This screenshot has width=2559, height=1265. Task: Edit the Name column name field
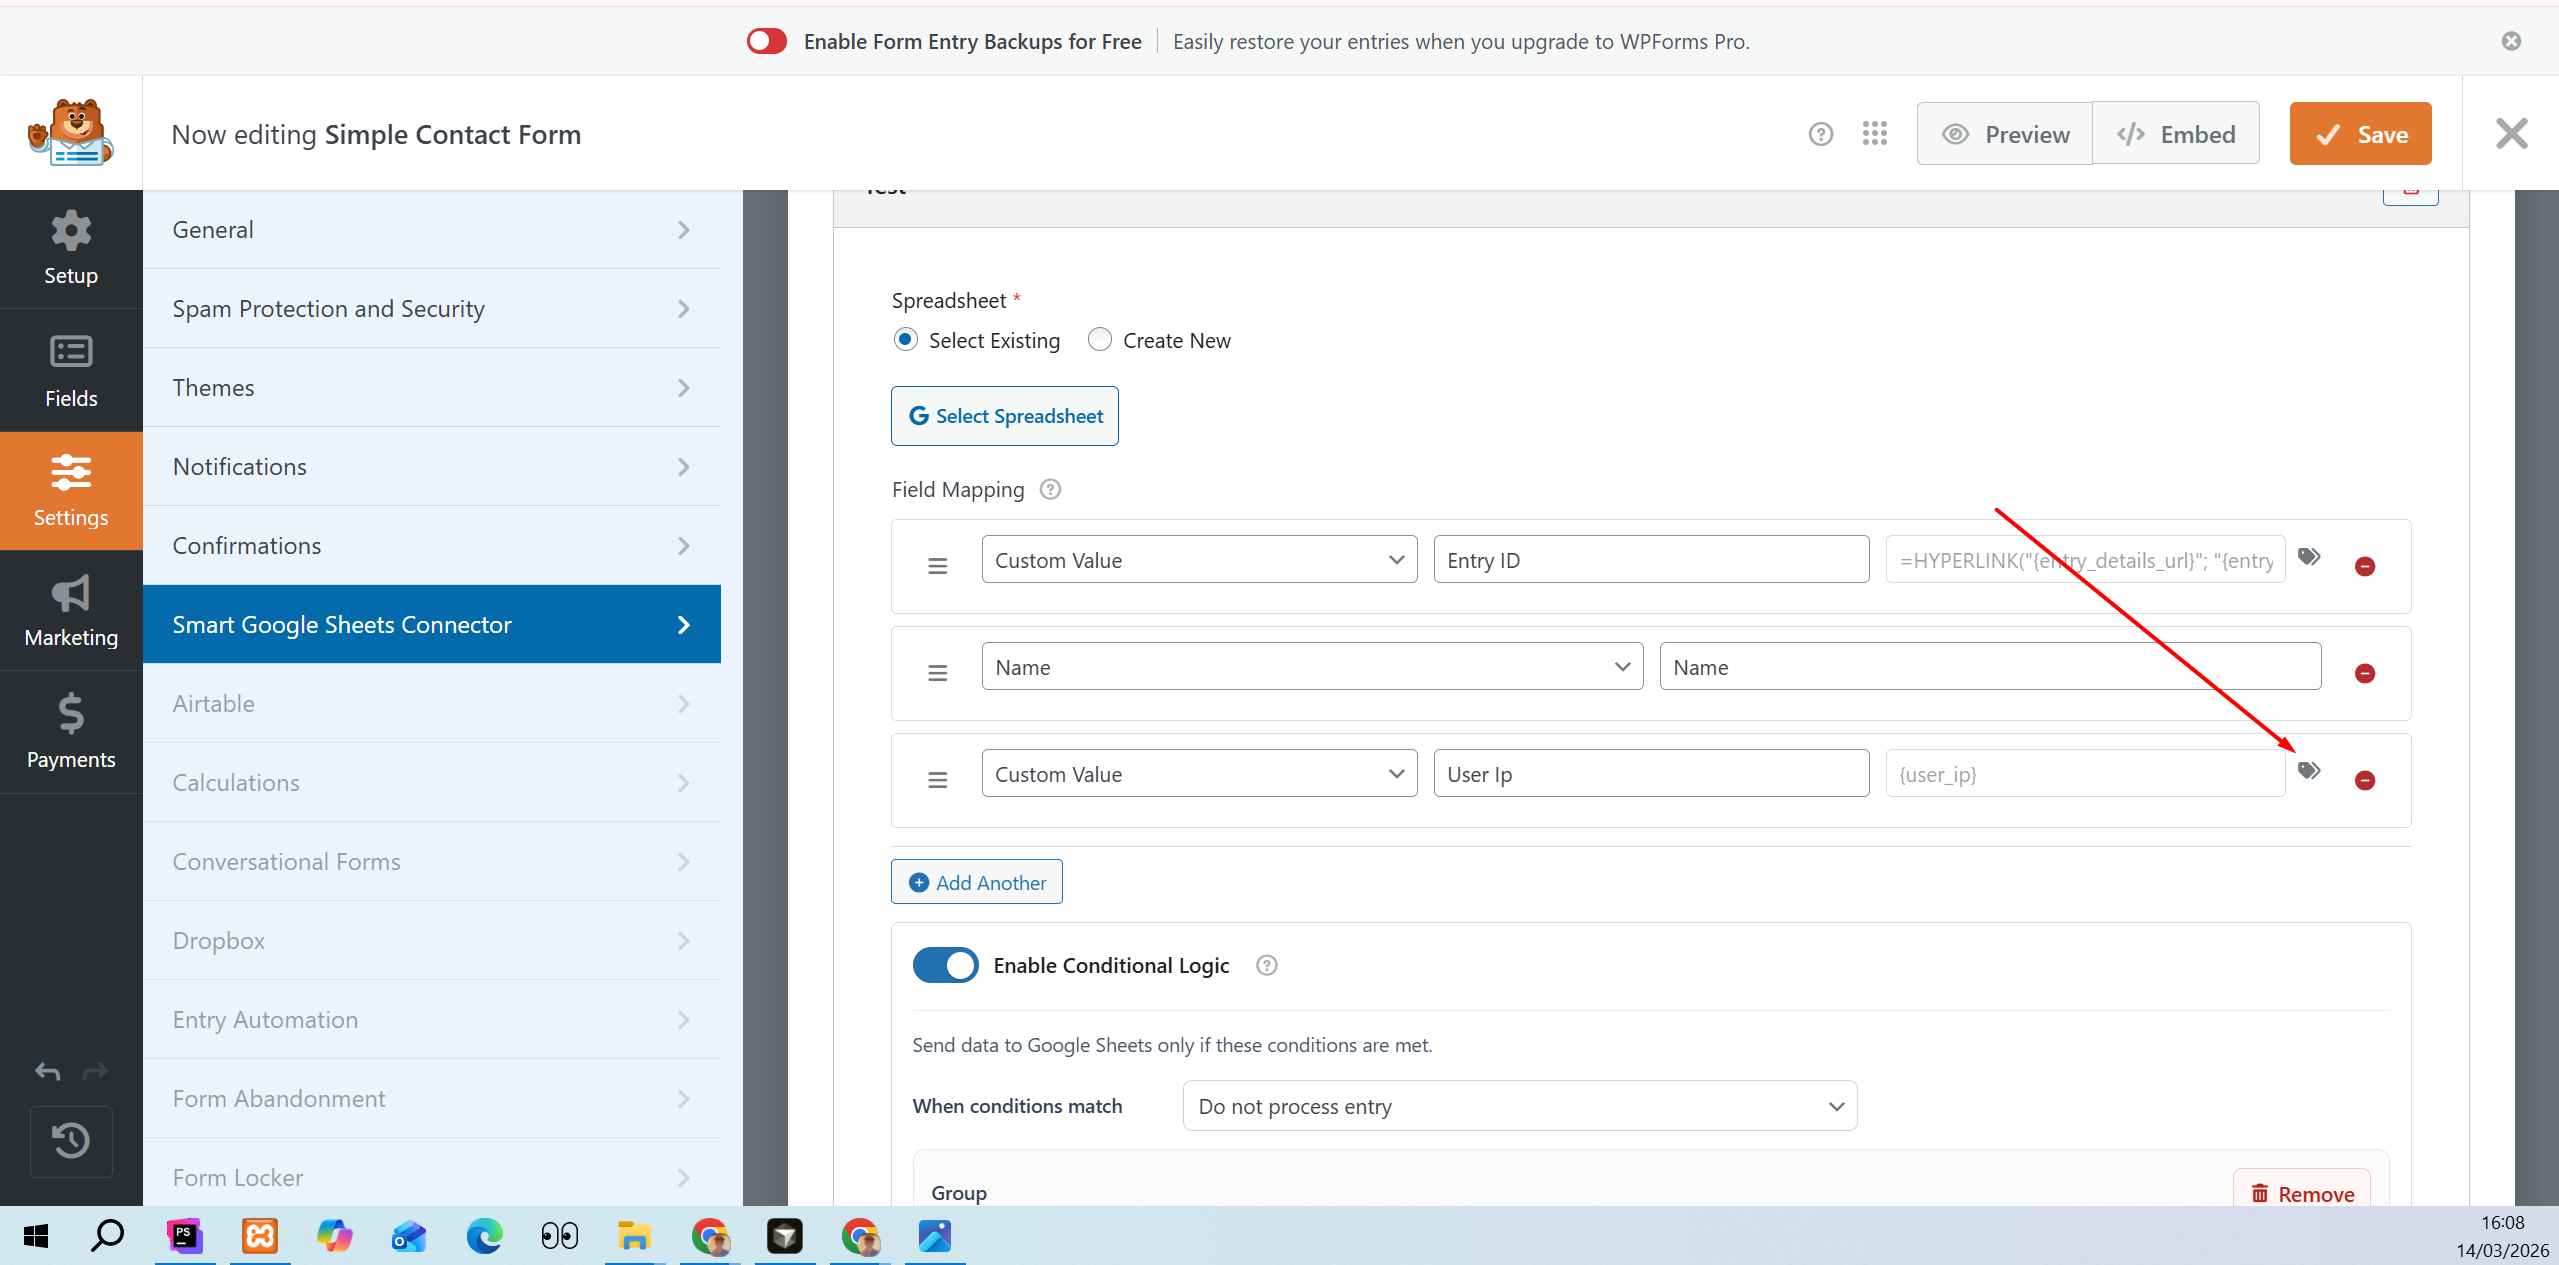(1990, 667)
